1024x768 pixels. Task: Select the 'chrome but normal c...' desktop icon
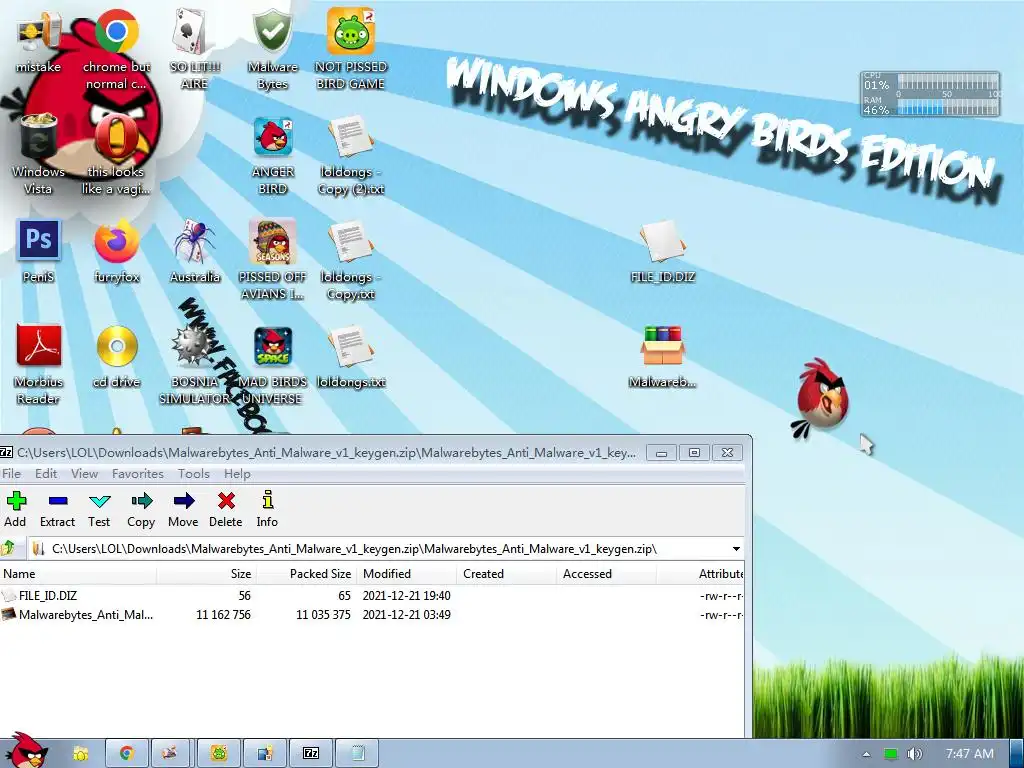(x=116, y=49)
